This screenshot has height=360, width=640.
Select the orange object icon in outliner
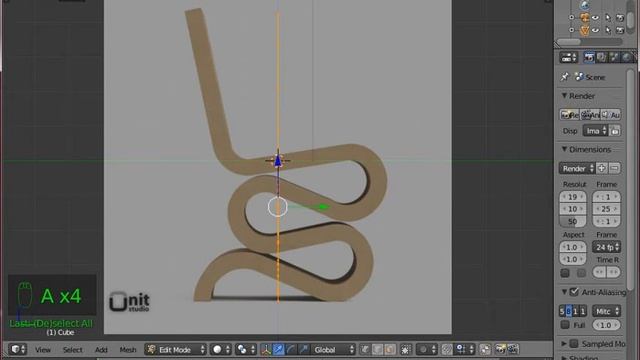pyautogui.click(x=584, y=18)
